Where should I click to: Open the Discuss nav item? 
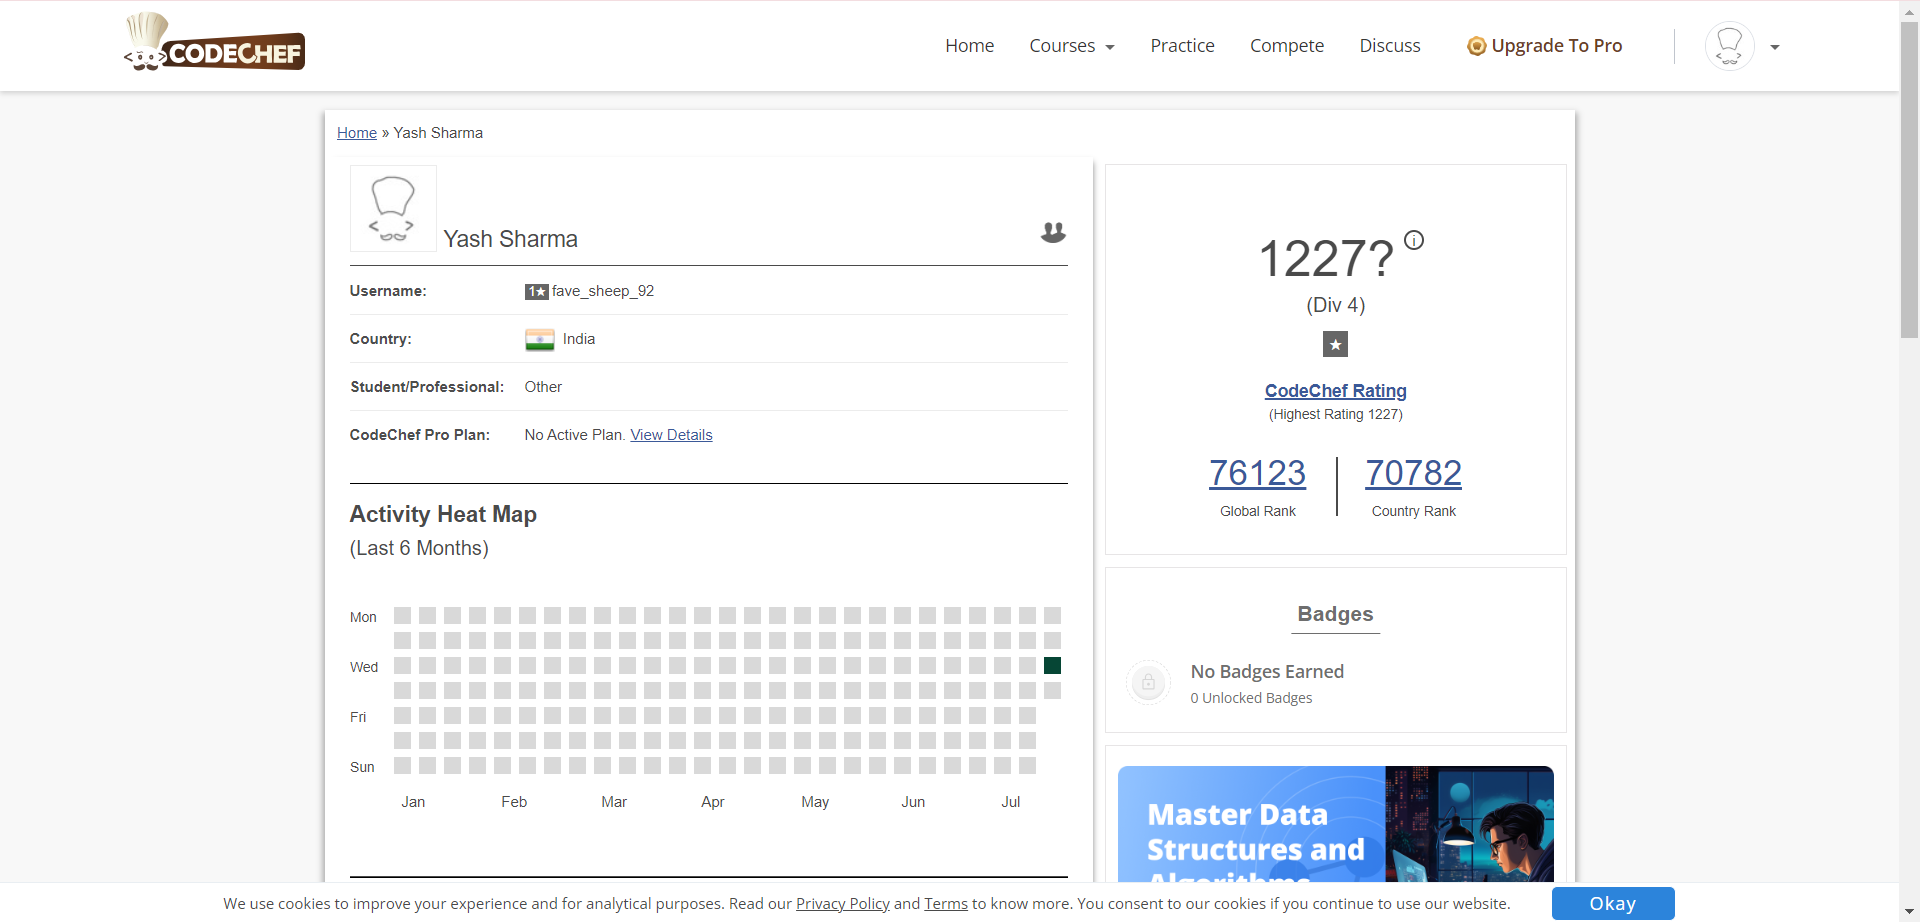(x=1389, y=46)
